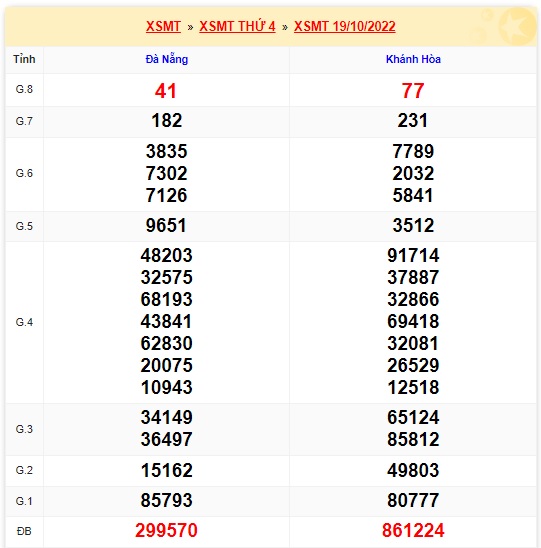
Task: Open the XSMT 19/10/2022 link
Action: (345, 27)
